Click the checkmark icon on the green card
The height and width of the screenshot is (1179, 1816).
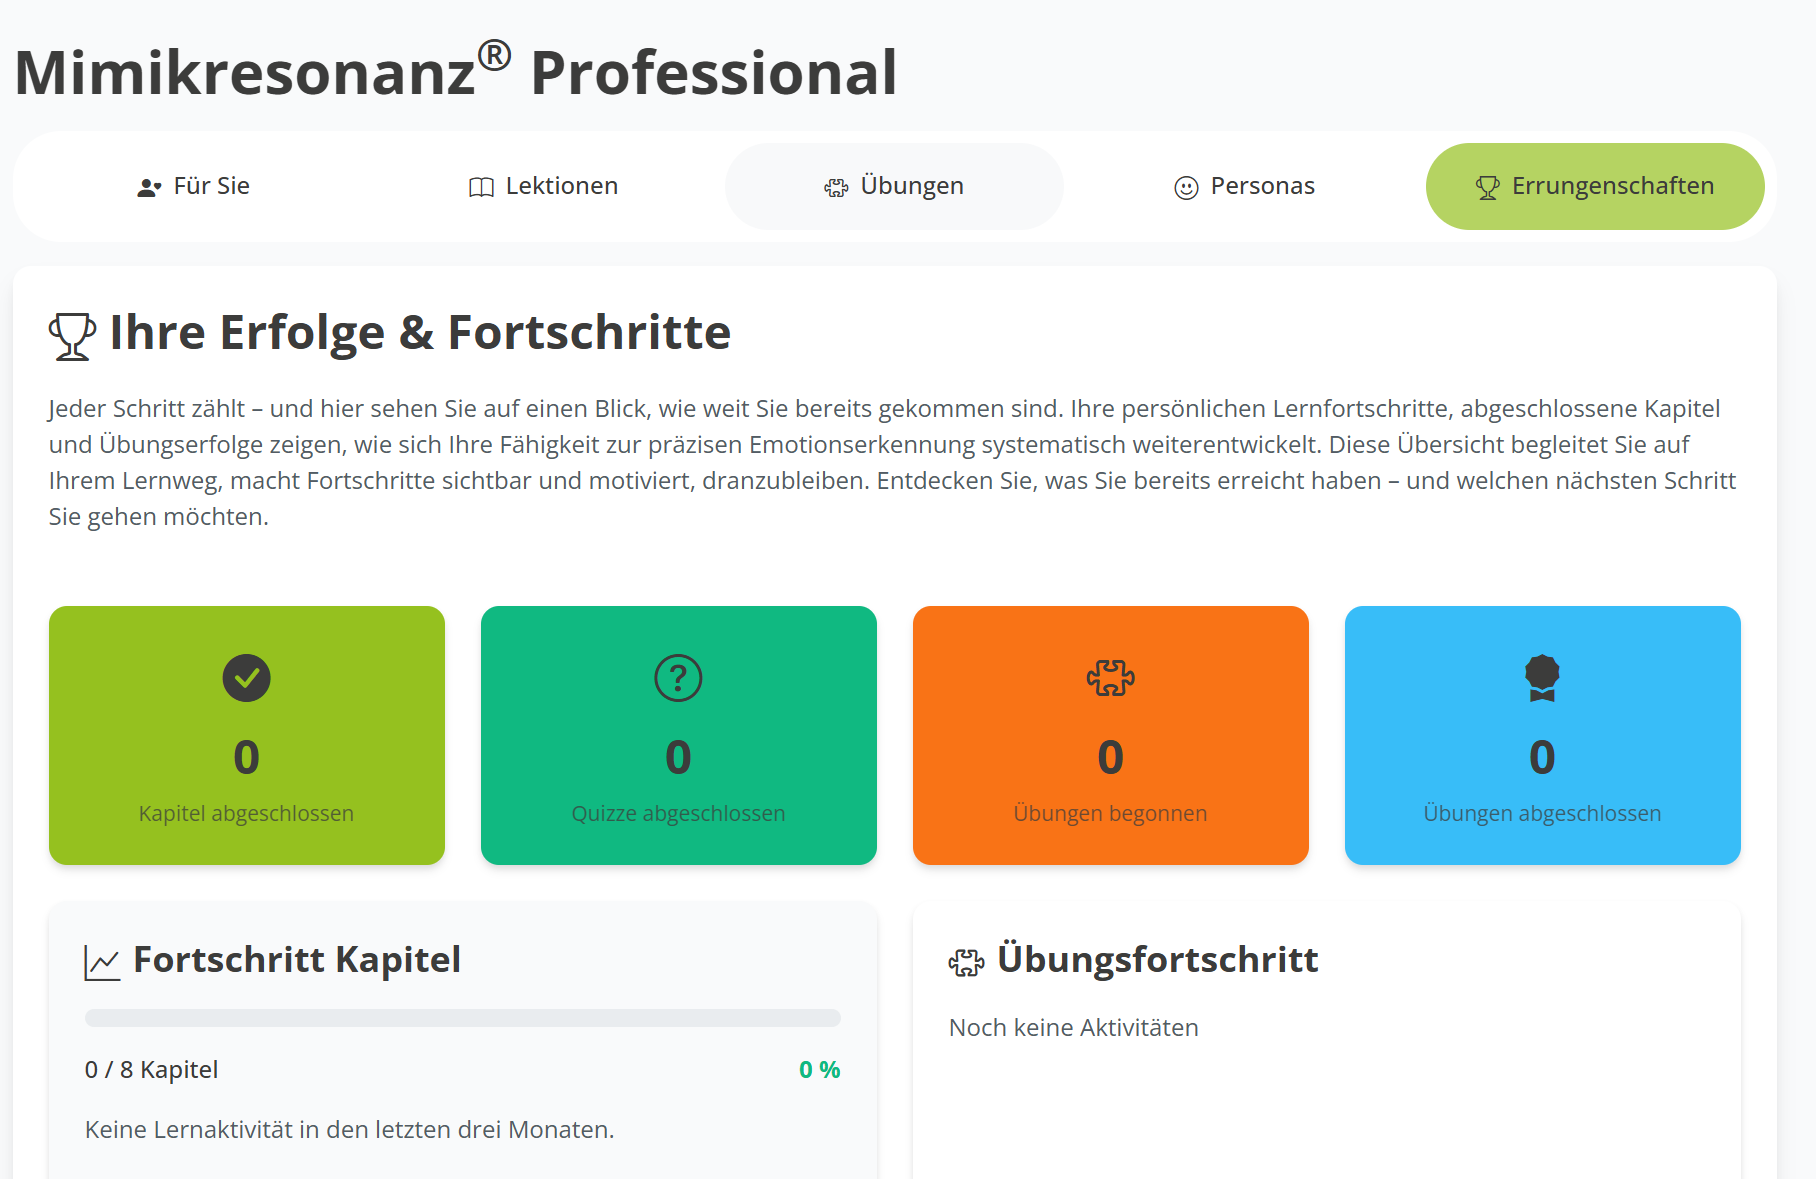point(246,678)
